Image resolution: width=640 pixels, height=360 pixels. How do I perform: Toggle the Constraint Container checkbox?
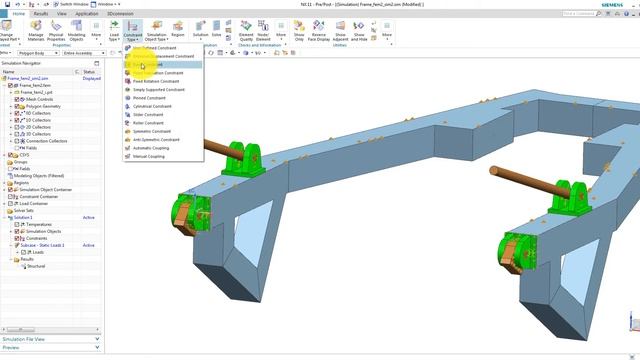(x=11, y=196)
